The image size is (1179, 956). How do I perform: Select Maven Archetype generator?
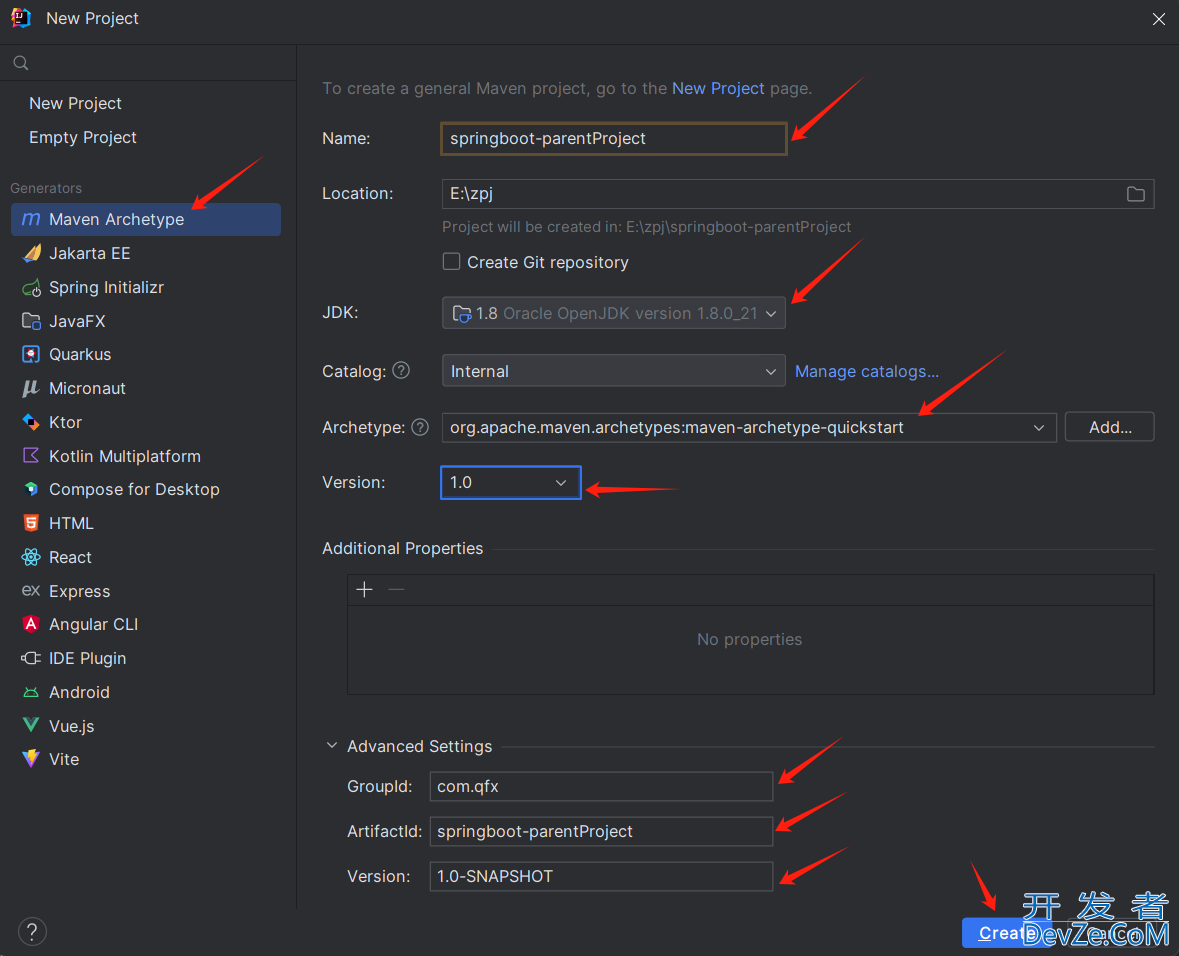click(x=116, y=219)
